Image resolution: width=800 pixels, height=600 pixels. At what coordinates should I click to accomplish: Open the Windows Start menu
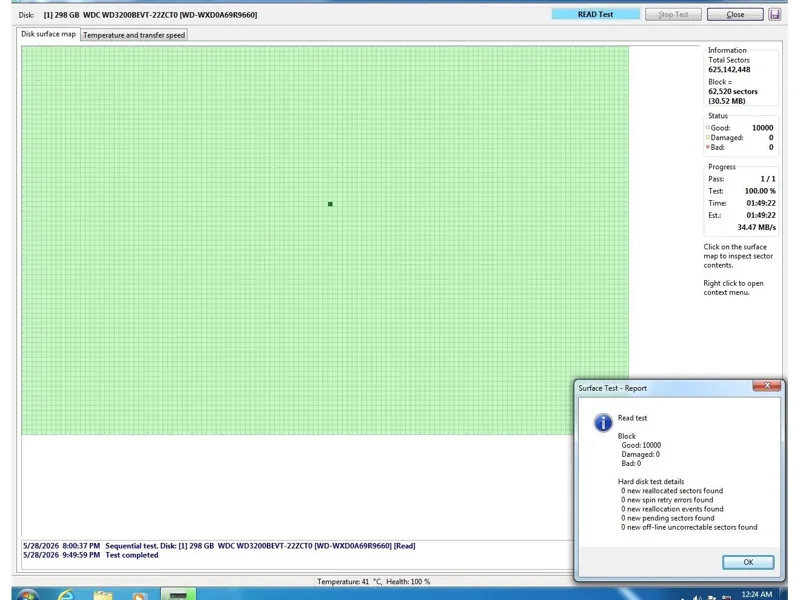27,595
